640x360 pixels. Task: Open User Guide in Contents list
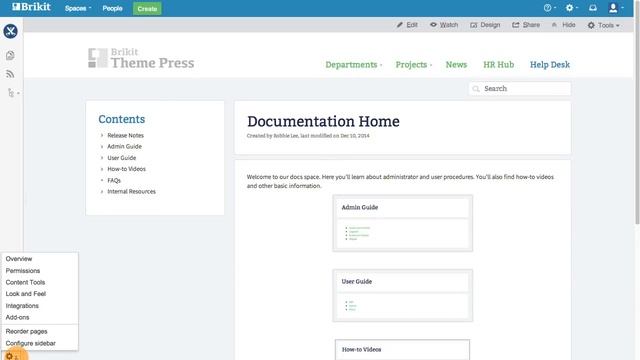point(122,158)
